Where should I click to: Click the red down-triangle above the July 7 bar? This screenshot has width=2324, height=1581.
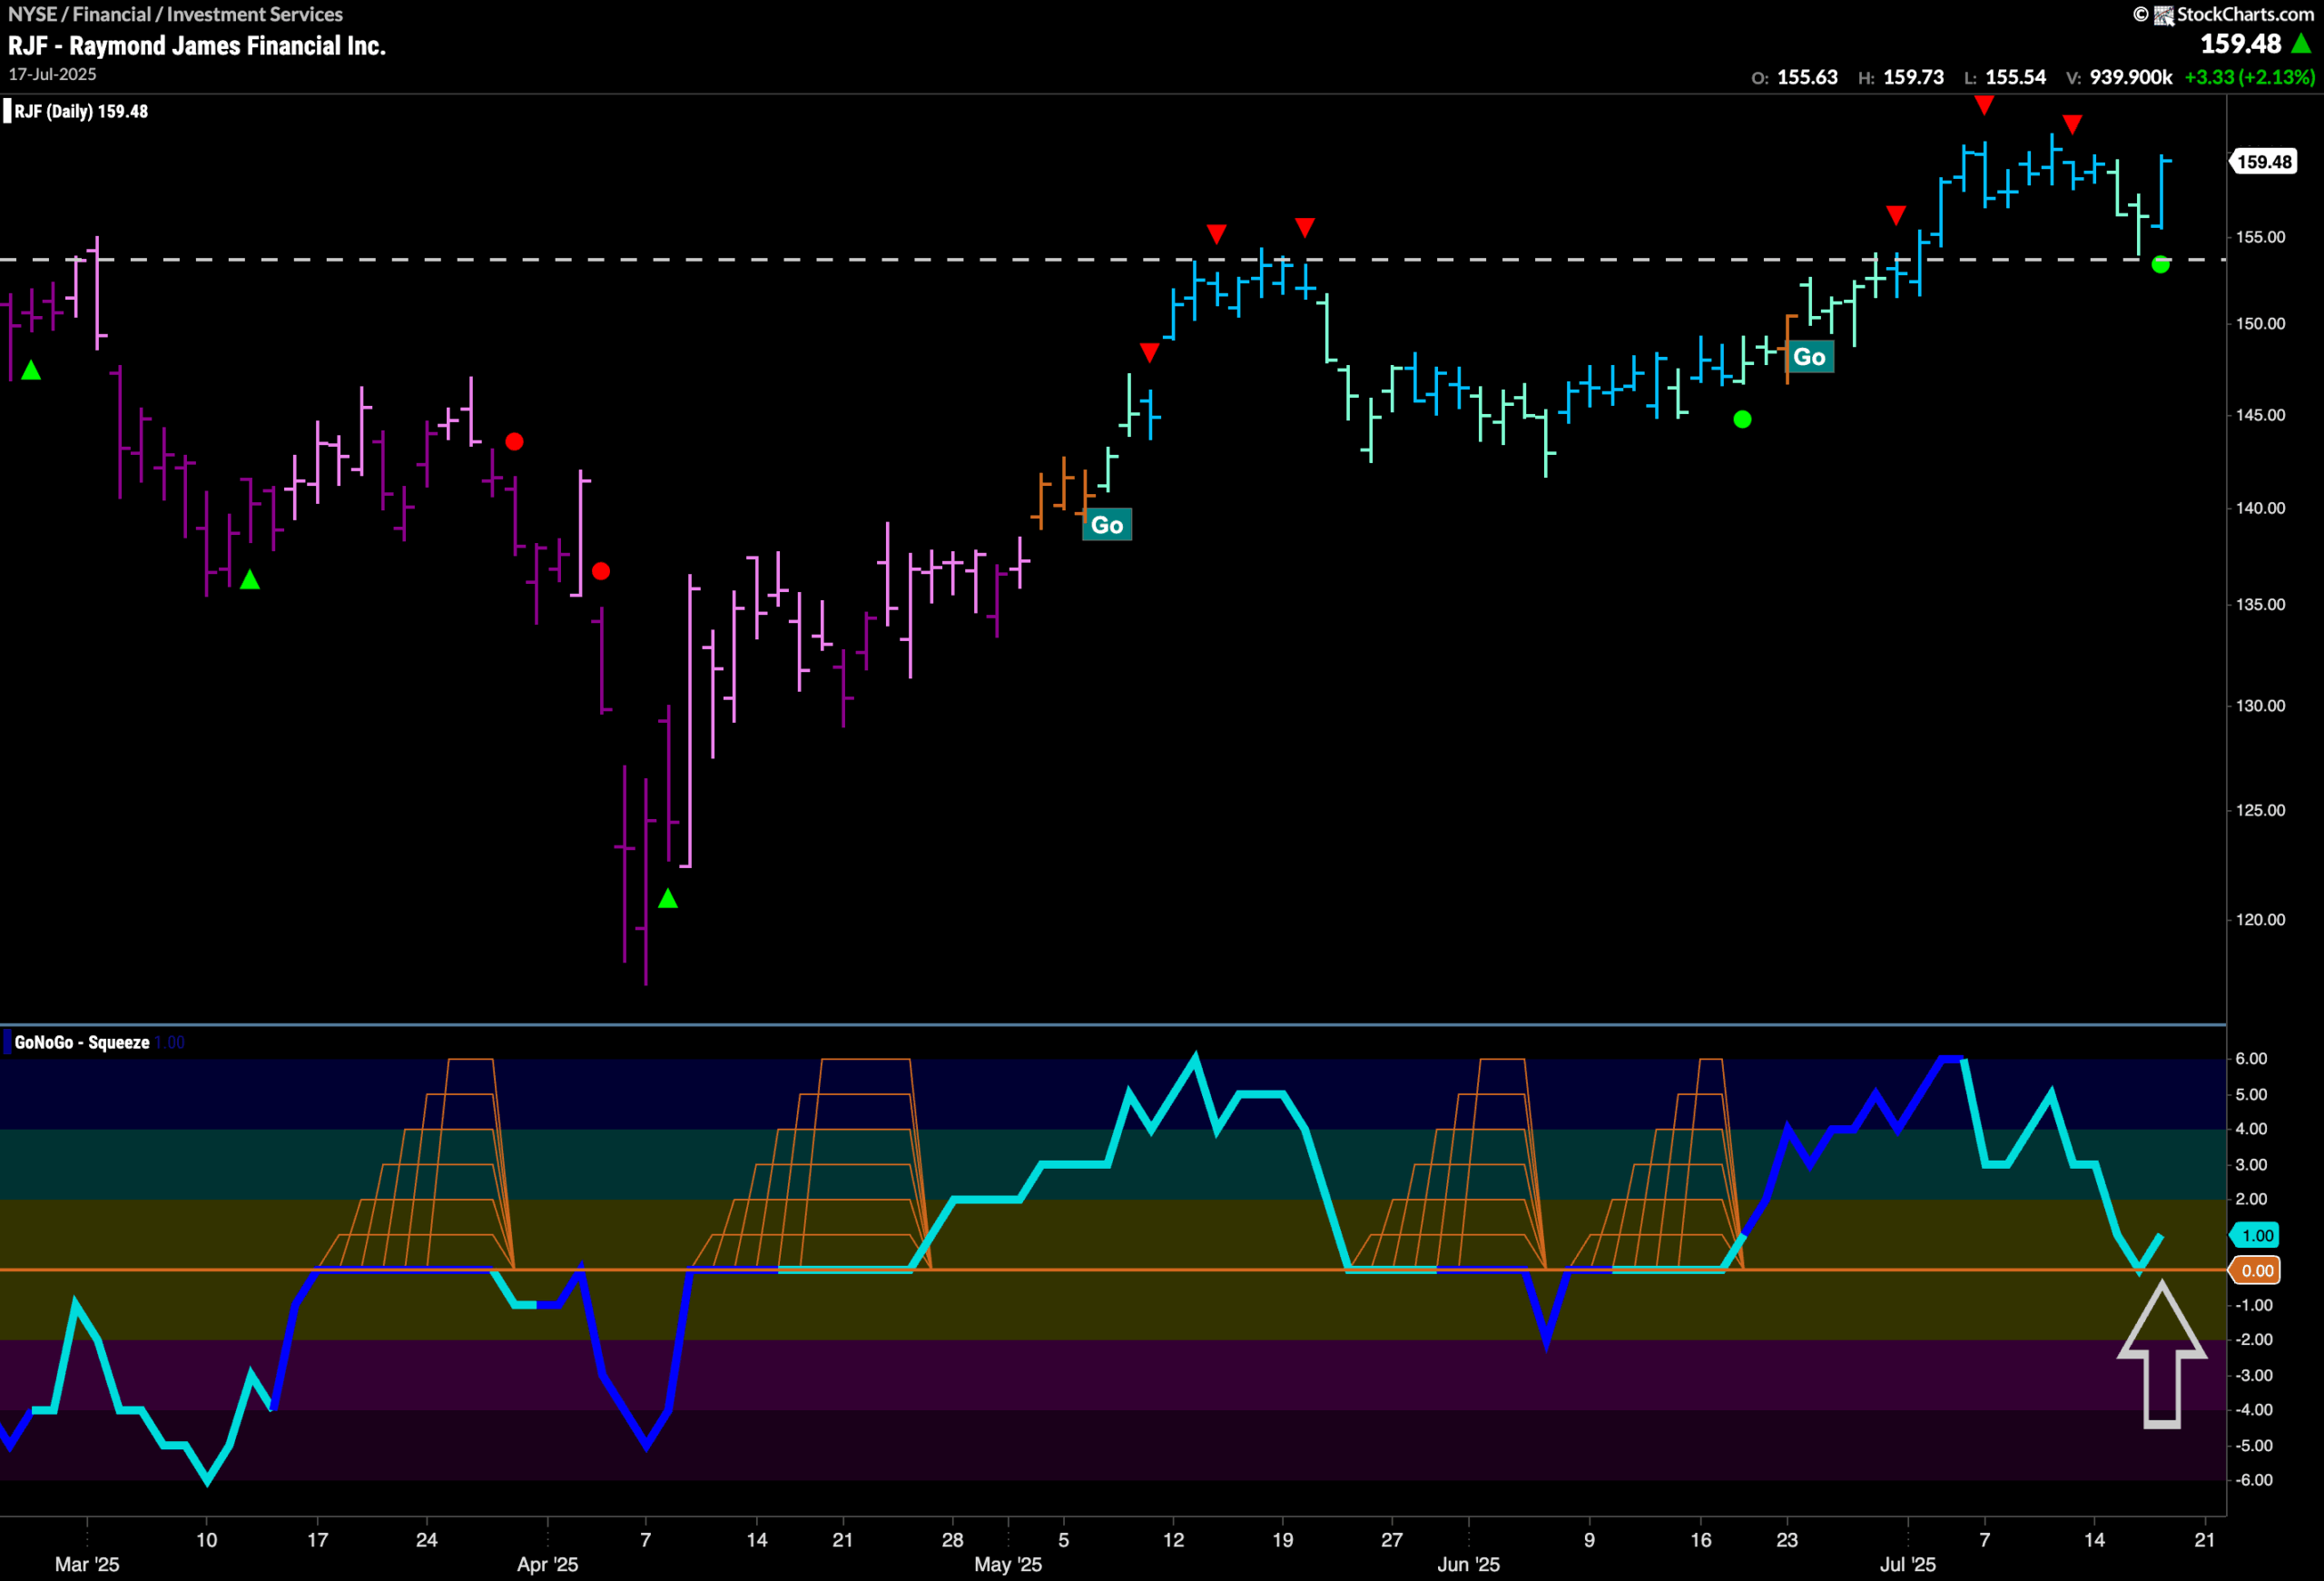click(x=1985, y=105)
